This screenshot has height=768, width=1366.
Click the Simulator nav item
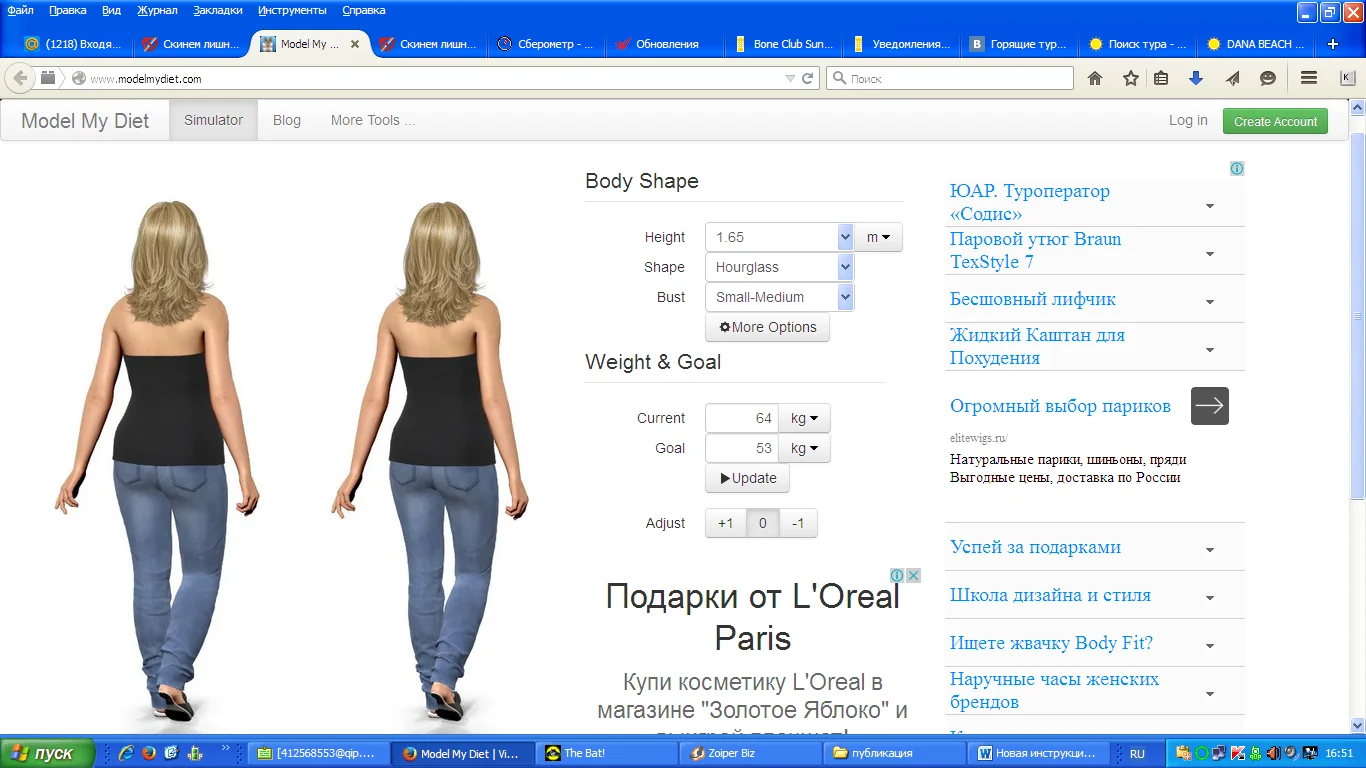[214, 120]
